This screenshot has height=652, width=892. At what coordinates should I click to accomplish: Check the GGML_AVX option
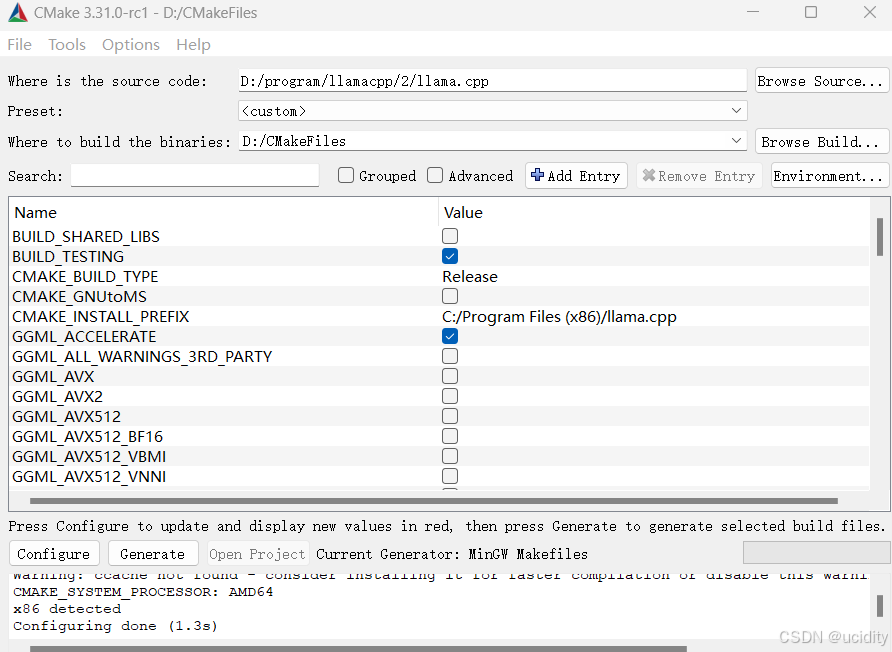pyautogui.click(x=450, y=376)
